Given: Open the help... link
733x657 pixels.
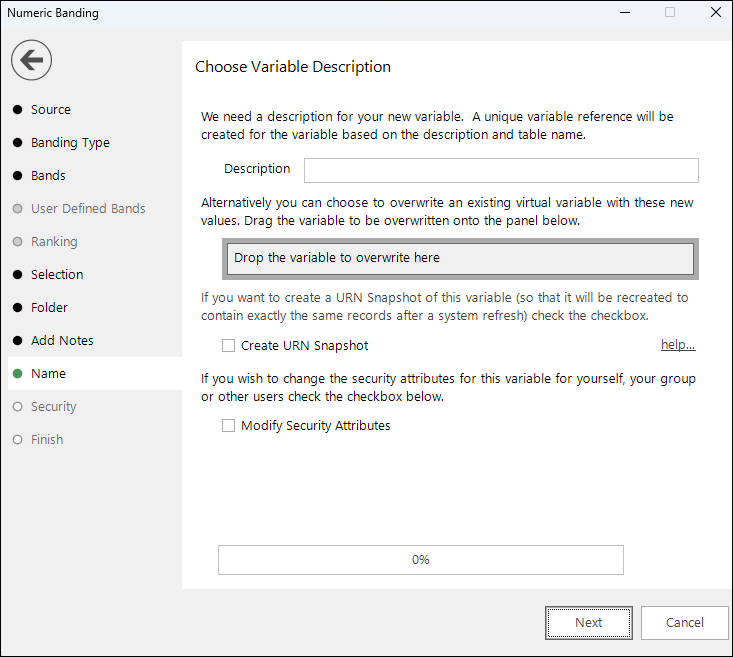Looking at the screenshot, I should click(678, 345).
